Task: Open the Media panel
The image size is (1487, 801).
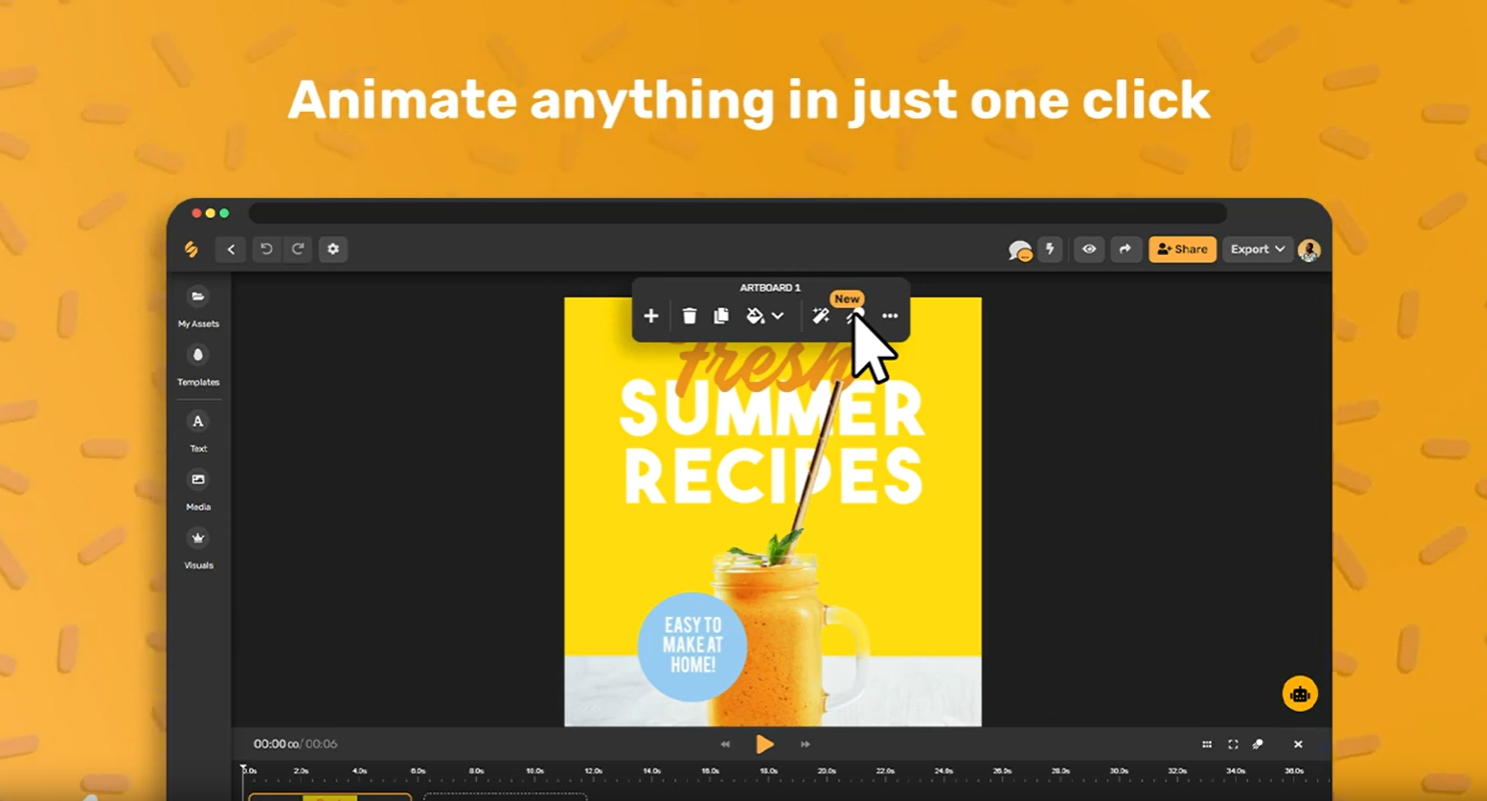Action: click(198, 481)
